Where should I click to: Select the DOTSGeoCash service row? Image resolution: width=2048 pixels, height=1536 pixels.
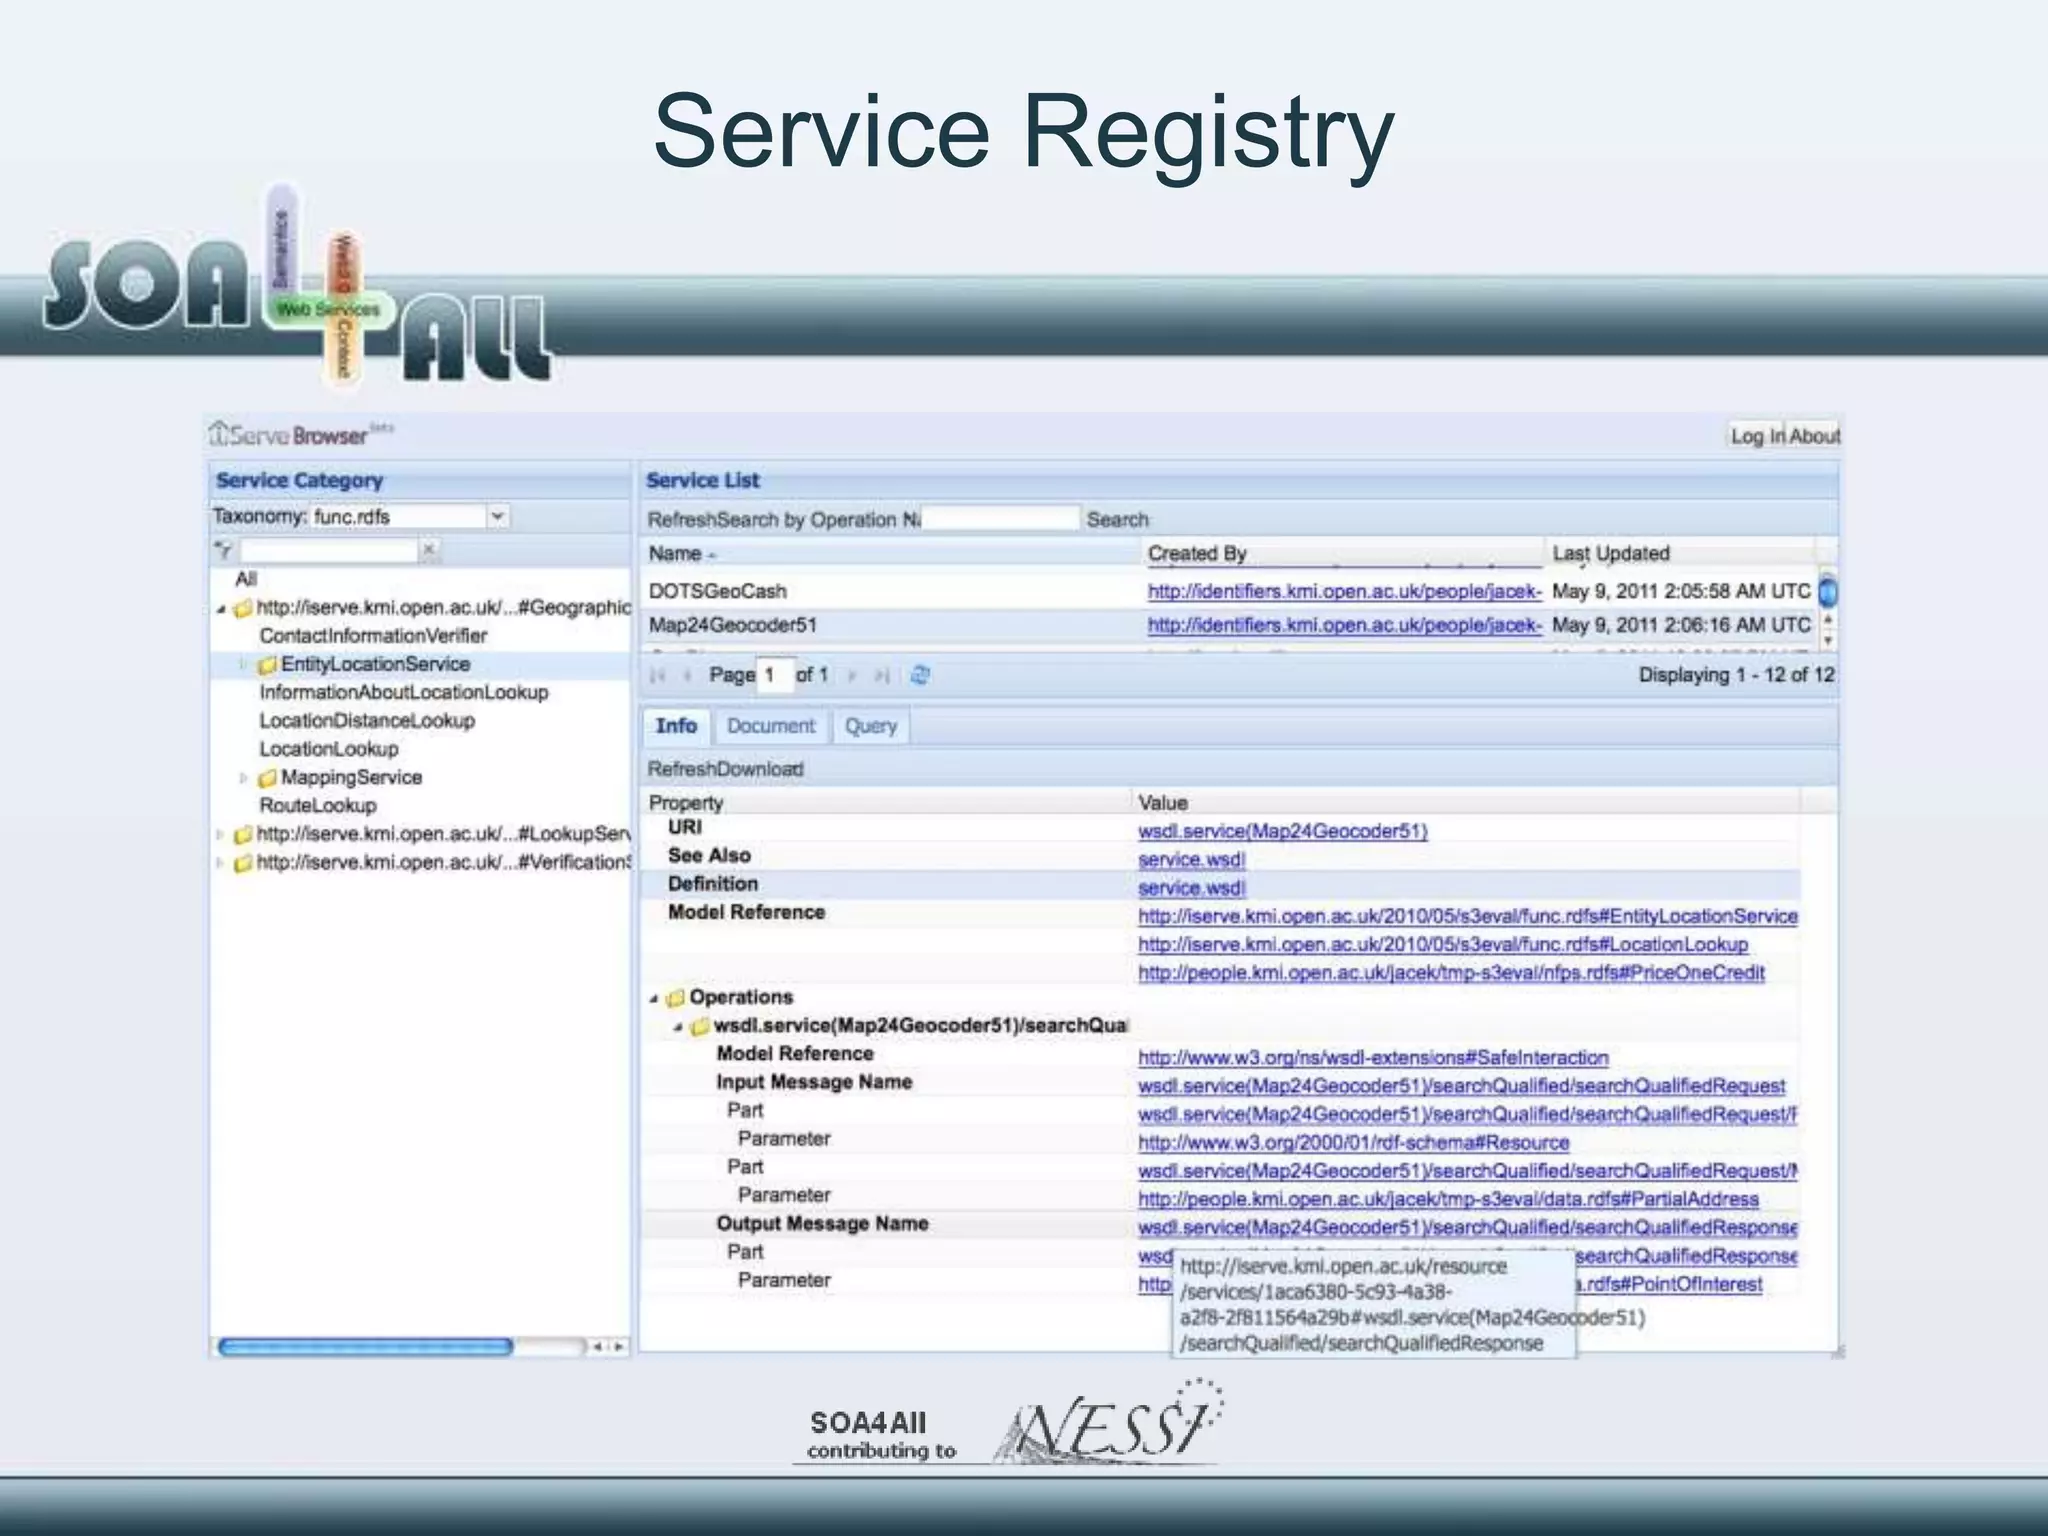1230,592
